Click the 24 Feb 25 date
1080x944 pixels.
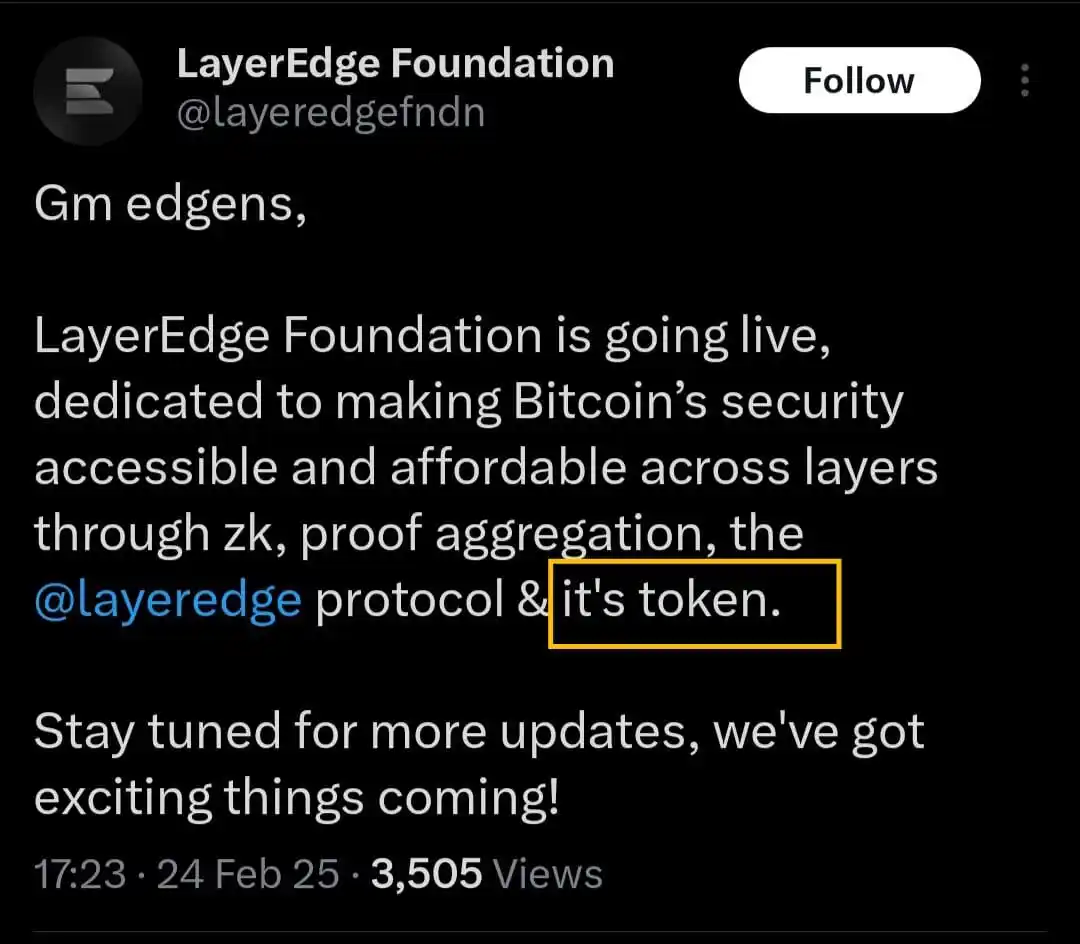[249, 874]
